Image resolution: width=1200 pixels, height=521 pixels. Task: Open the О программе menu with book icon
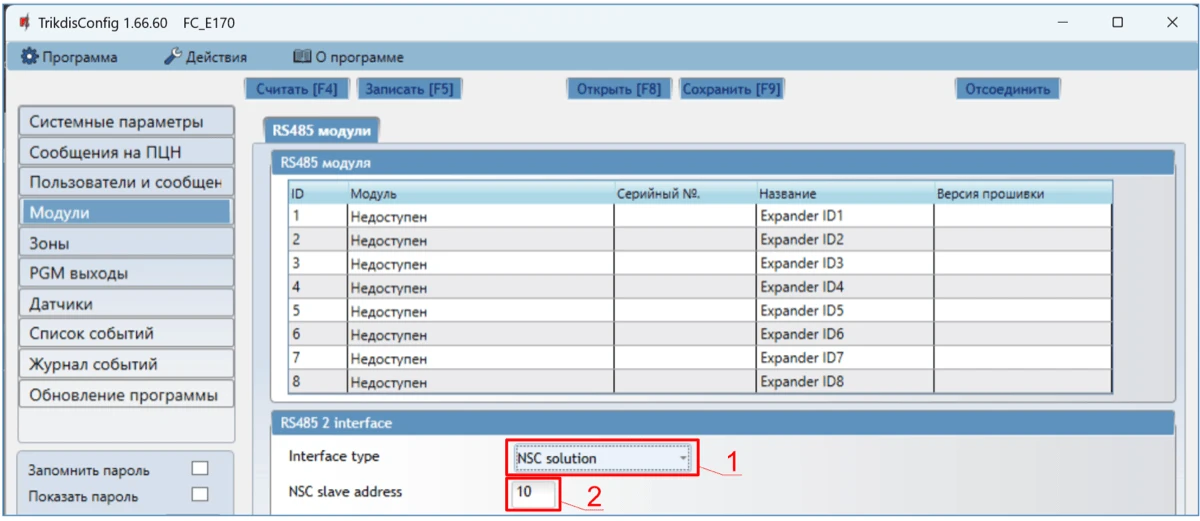348,57
